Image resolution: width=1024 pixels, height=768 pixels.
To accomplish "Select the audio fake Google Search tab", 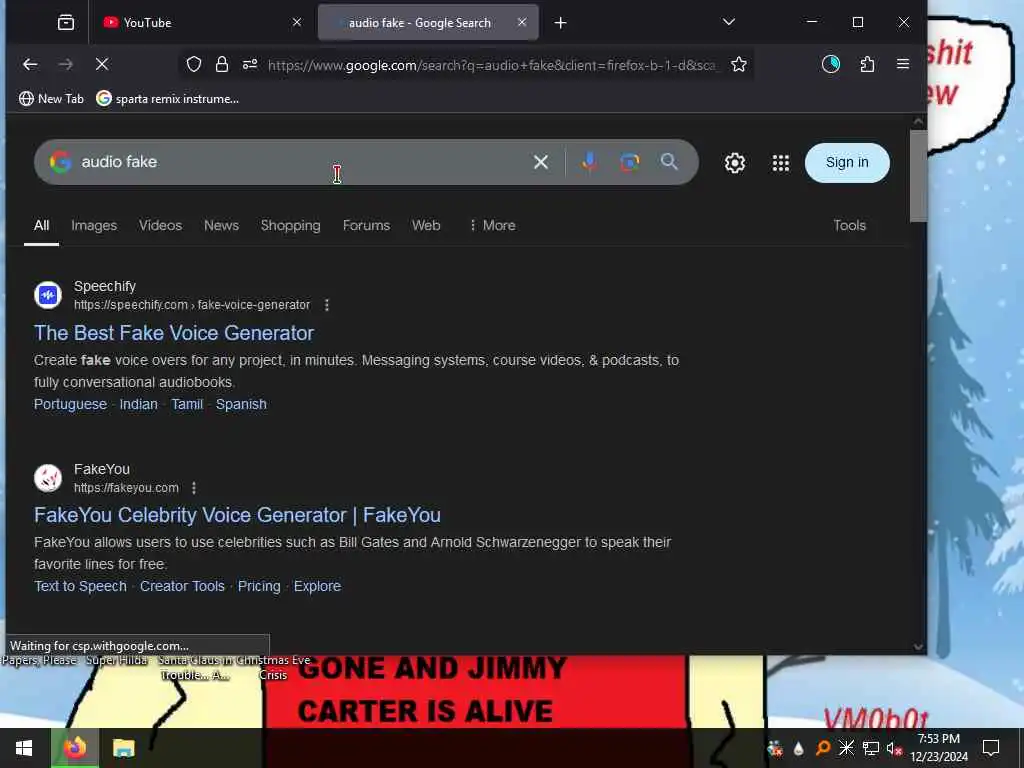I will 428,23.
